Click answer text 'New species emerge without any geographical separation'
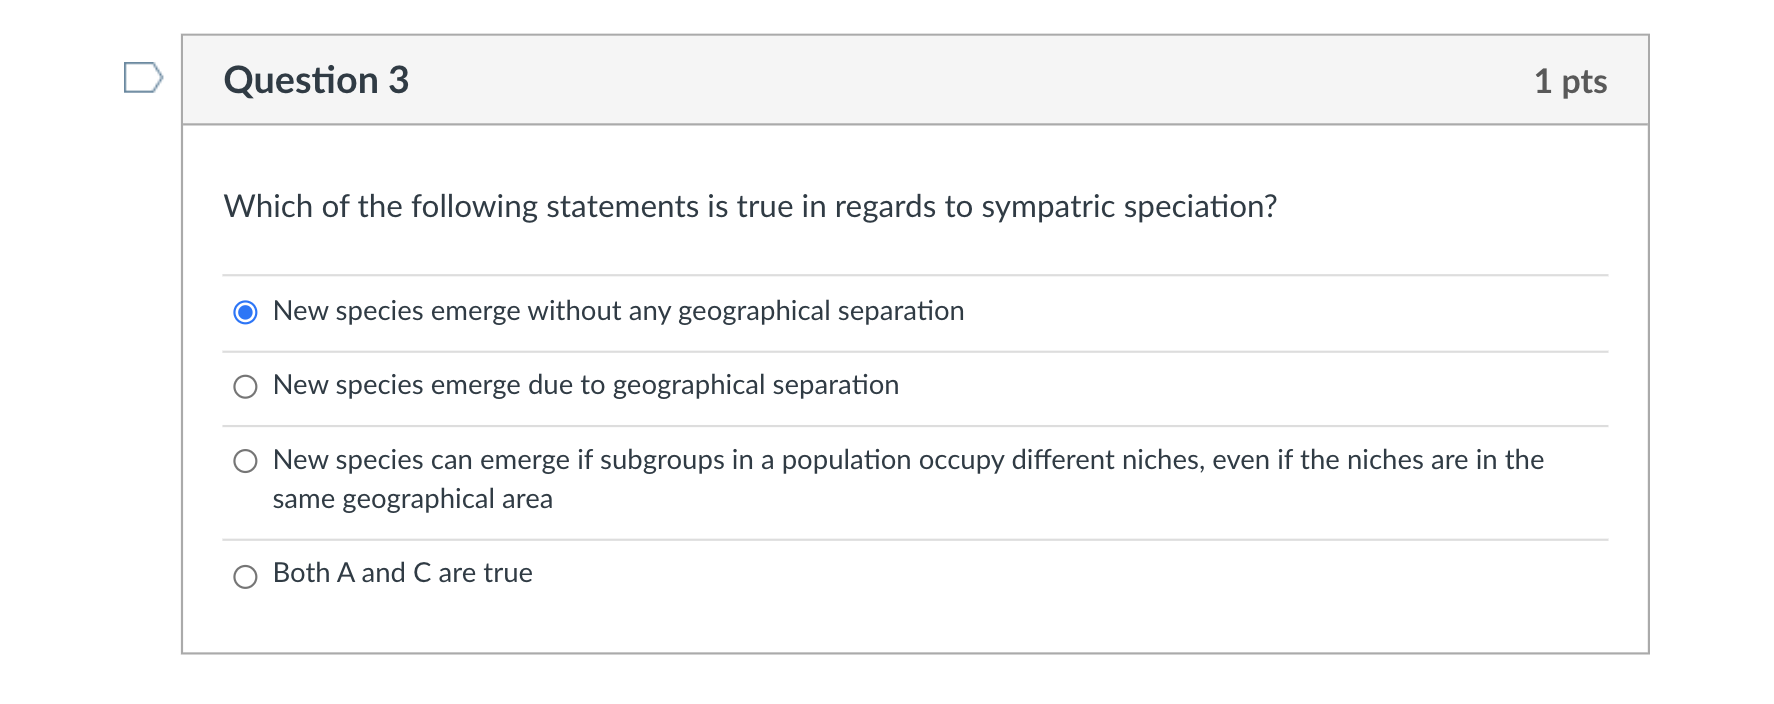 618,312
